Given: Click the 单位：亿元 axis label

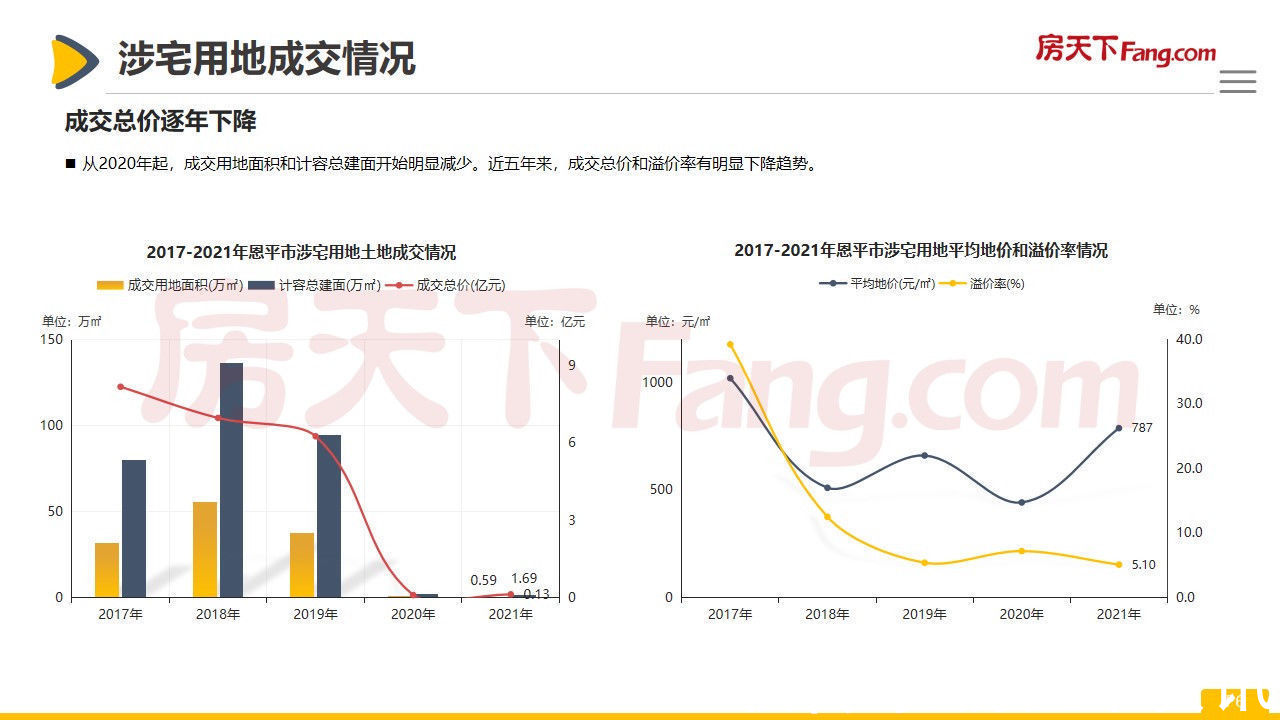Looking at the screenshot, I should tap(555, 321).
